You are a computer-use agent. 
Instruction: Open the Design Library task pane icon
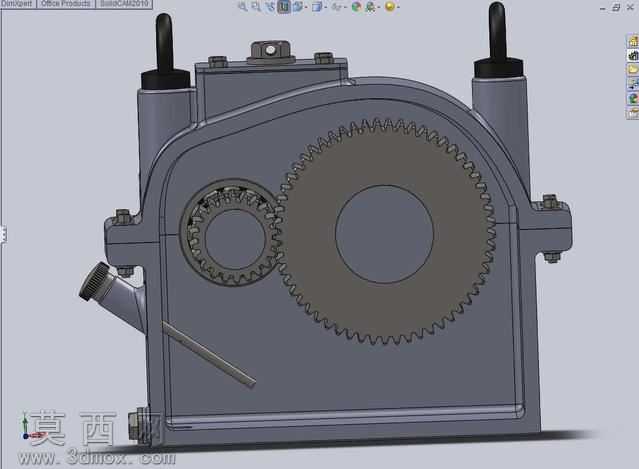633,55
